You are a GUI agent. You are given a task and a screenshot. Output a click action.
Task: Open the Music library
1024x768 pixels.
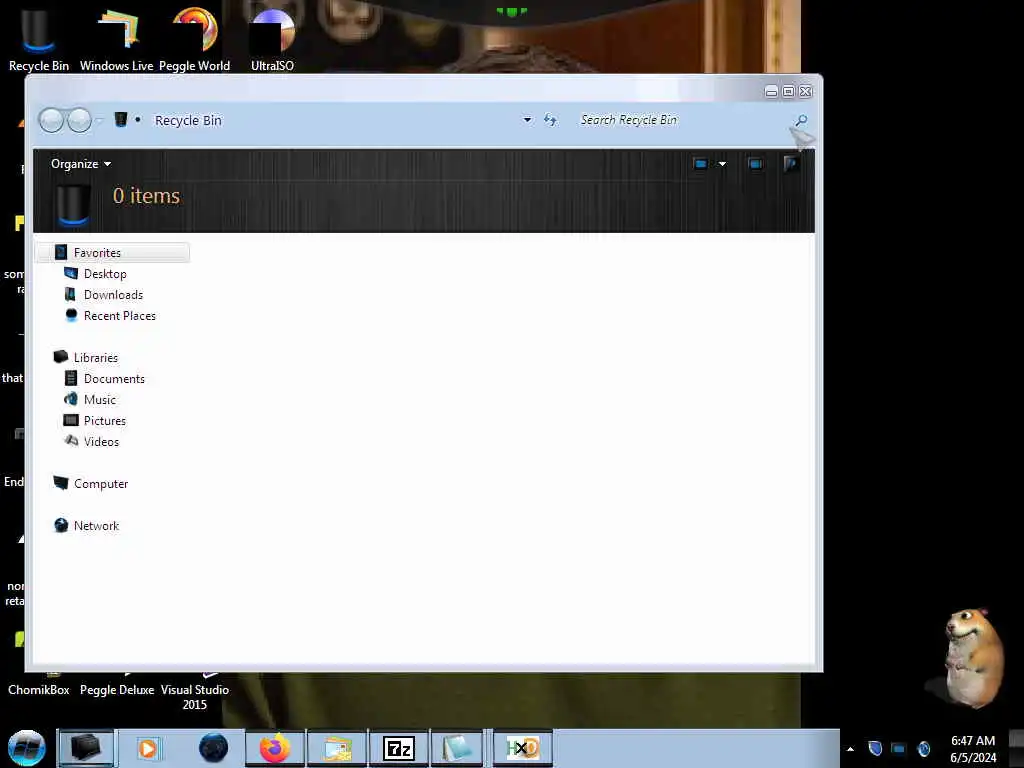pyautogui.click(x=100, y=400)
